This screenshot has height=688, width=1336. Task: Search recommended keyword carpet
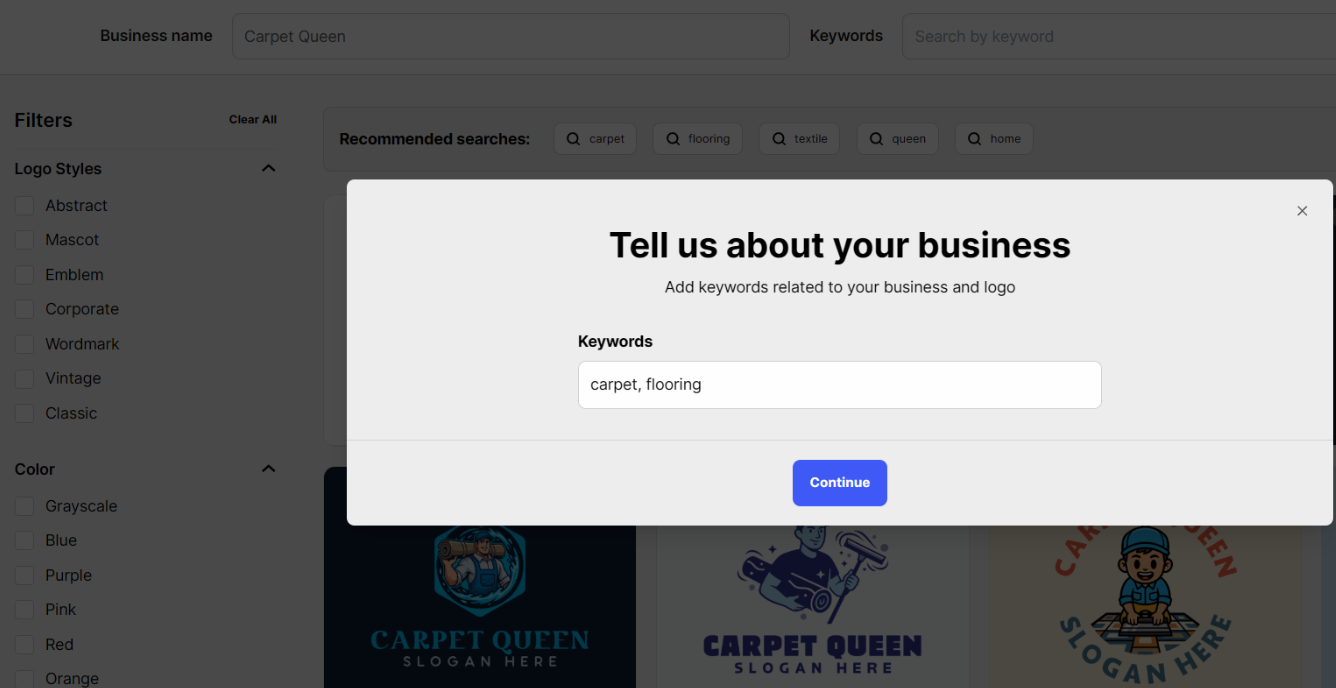pos(595,139)
